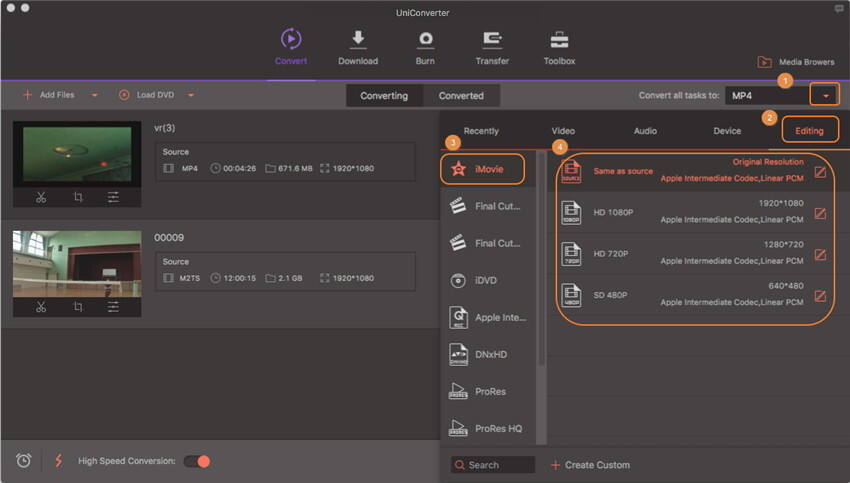
Task: Open the Media Browser
Action: click(x=796, y=62)
